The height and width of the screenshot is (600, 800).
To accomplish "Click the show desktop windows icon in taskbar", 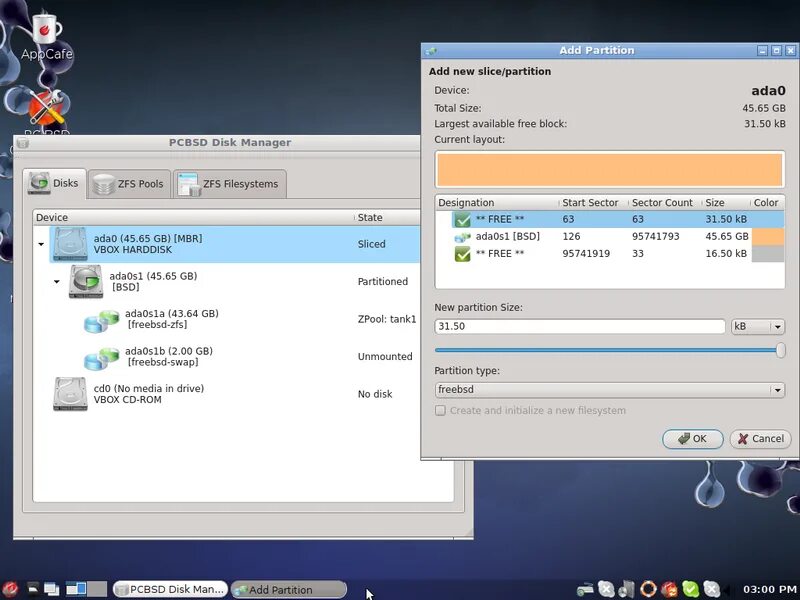I will (52, 589).
